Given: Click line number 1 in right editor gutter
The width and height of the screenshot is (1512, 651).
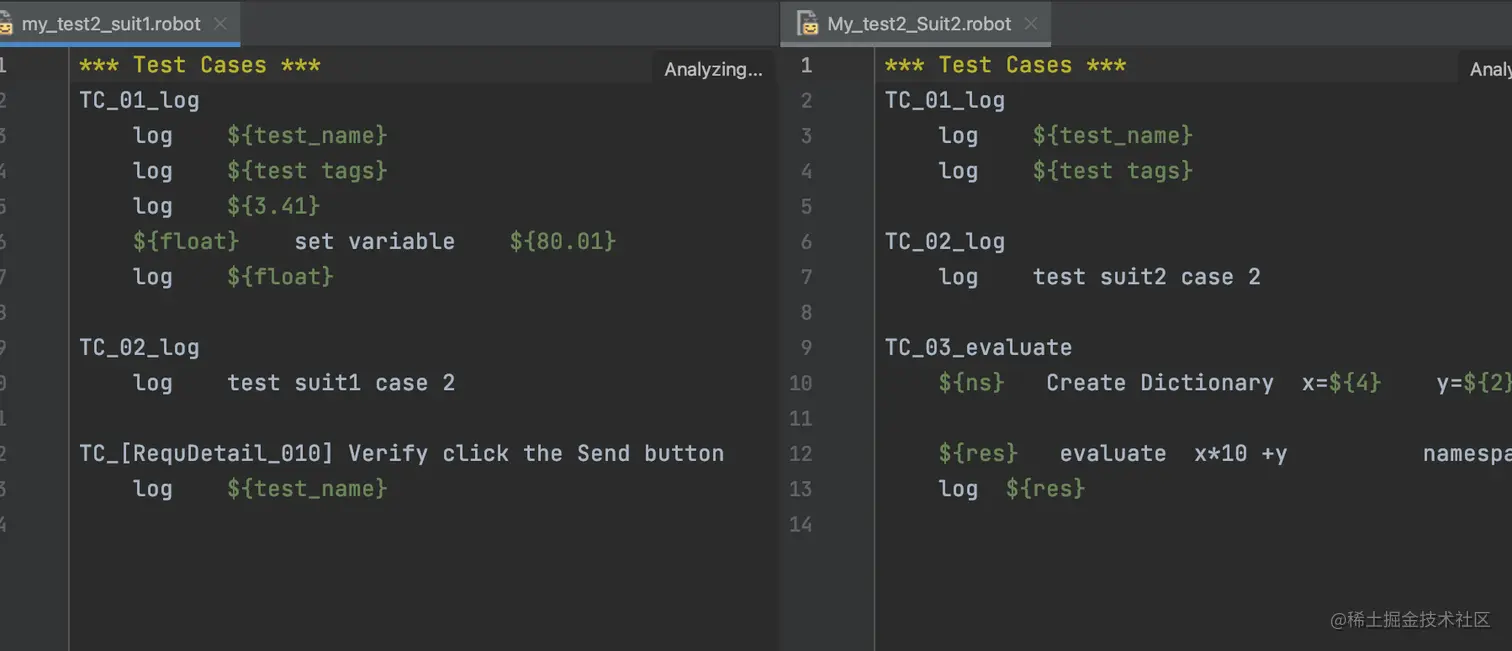Looking at the screenshot, I should click(x=806, y=66).
